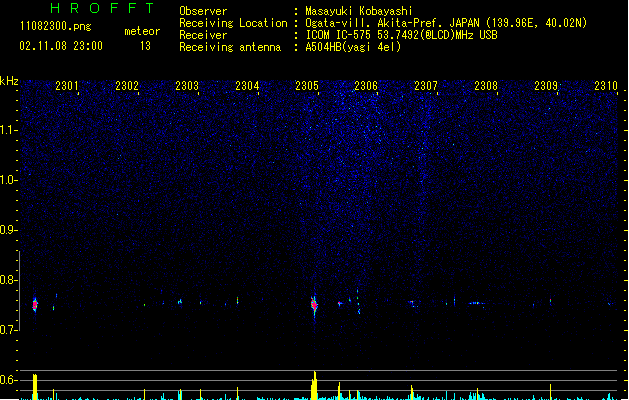Click the 2305 time marker
Viewport: 629px width, 400px height.
tap(307, 86)
